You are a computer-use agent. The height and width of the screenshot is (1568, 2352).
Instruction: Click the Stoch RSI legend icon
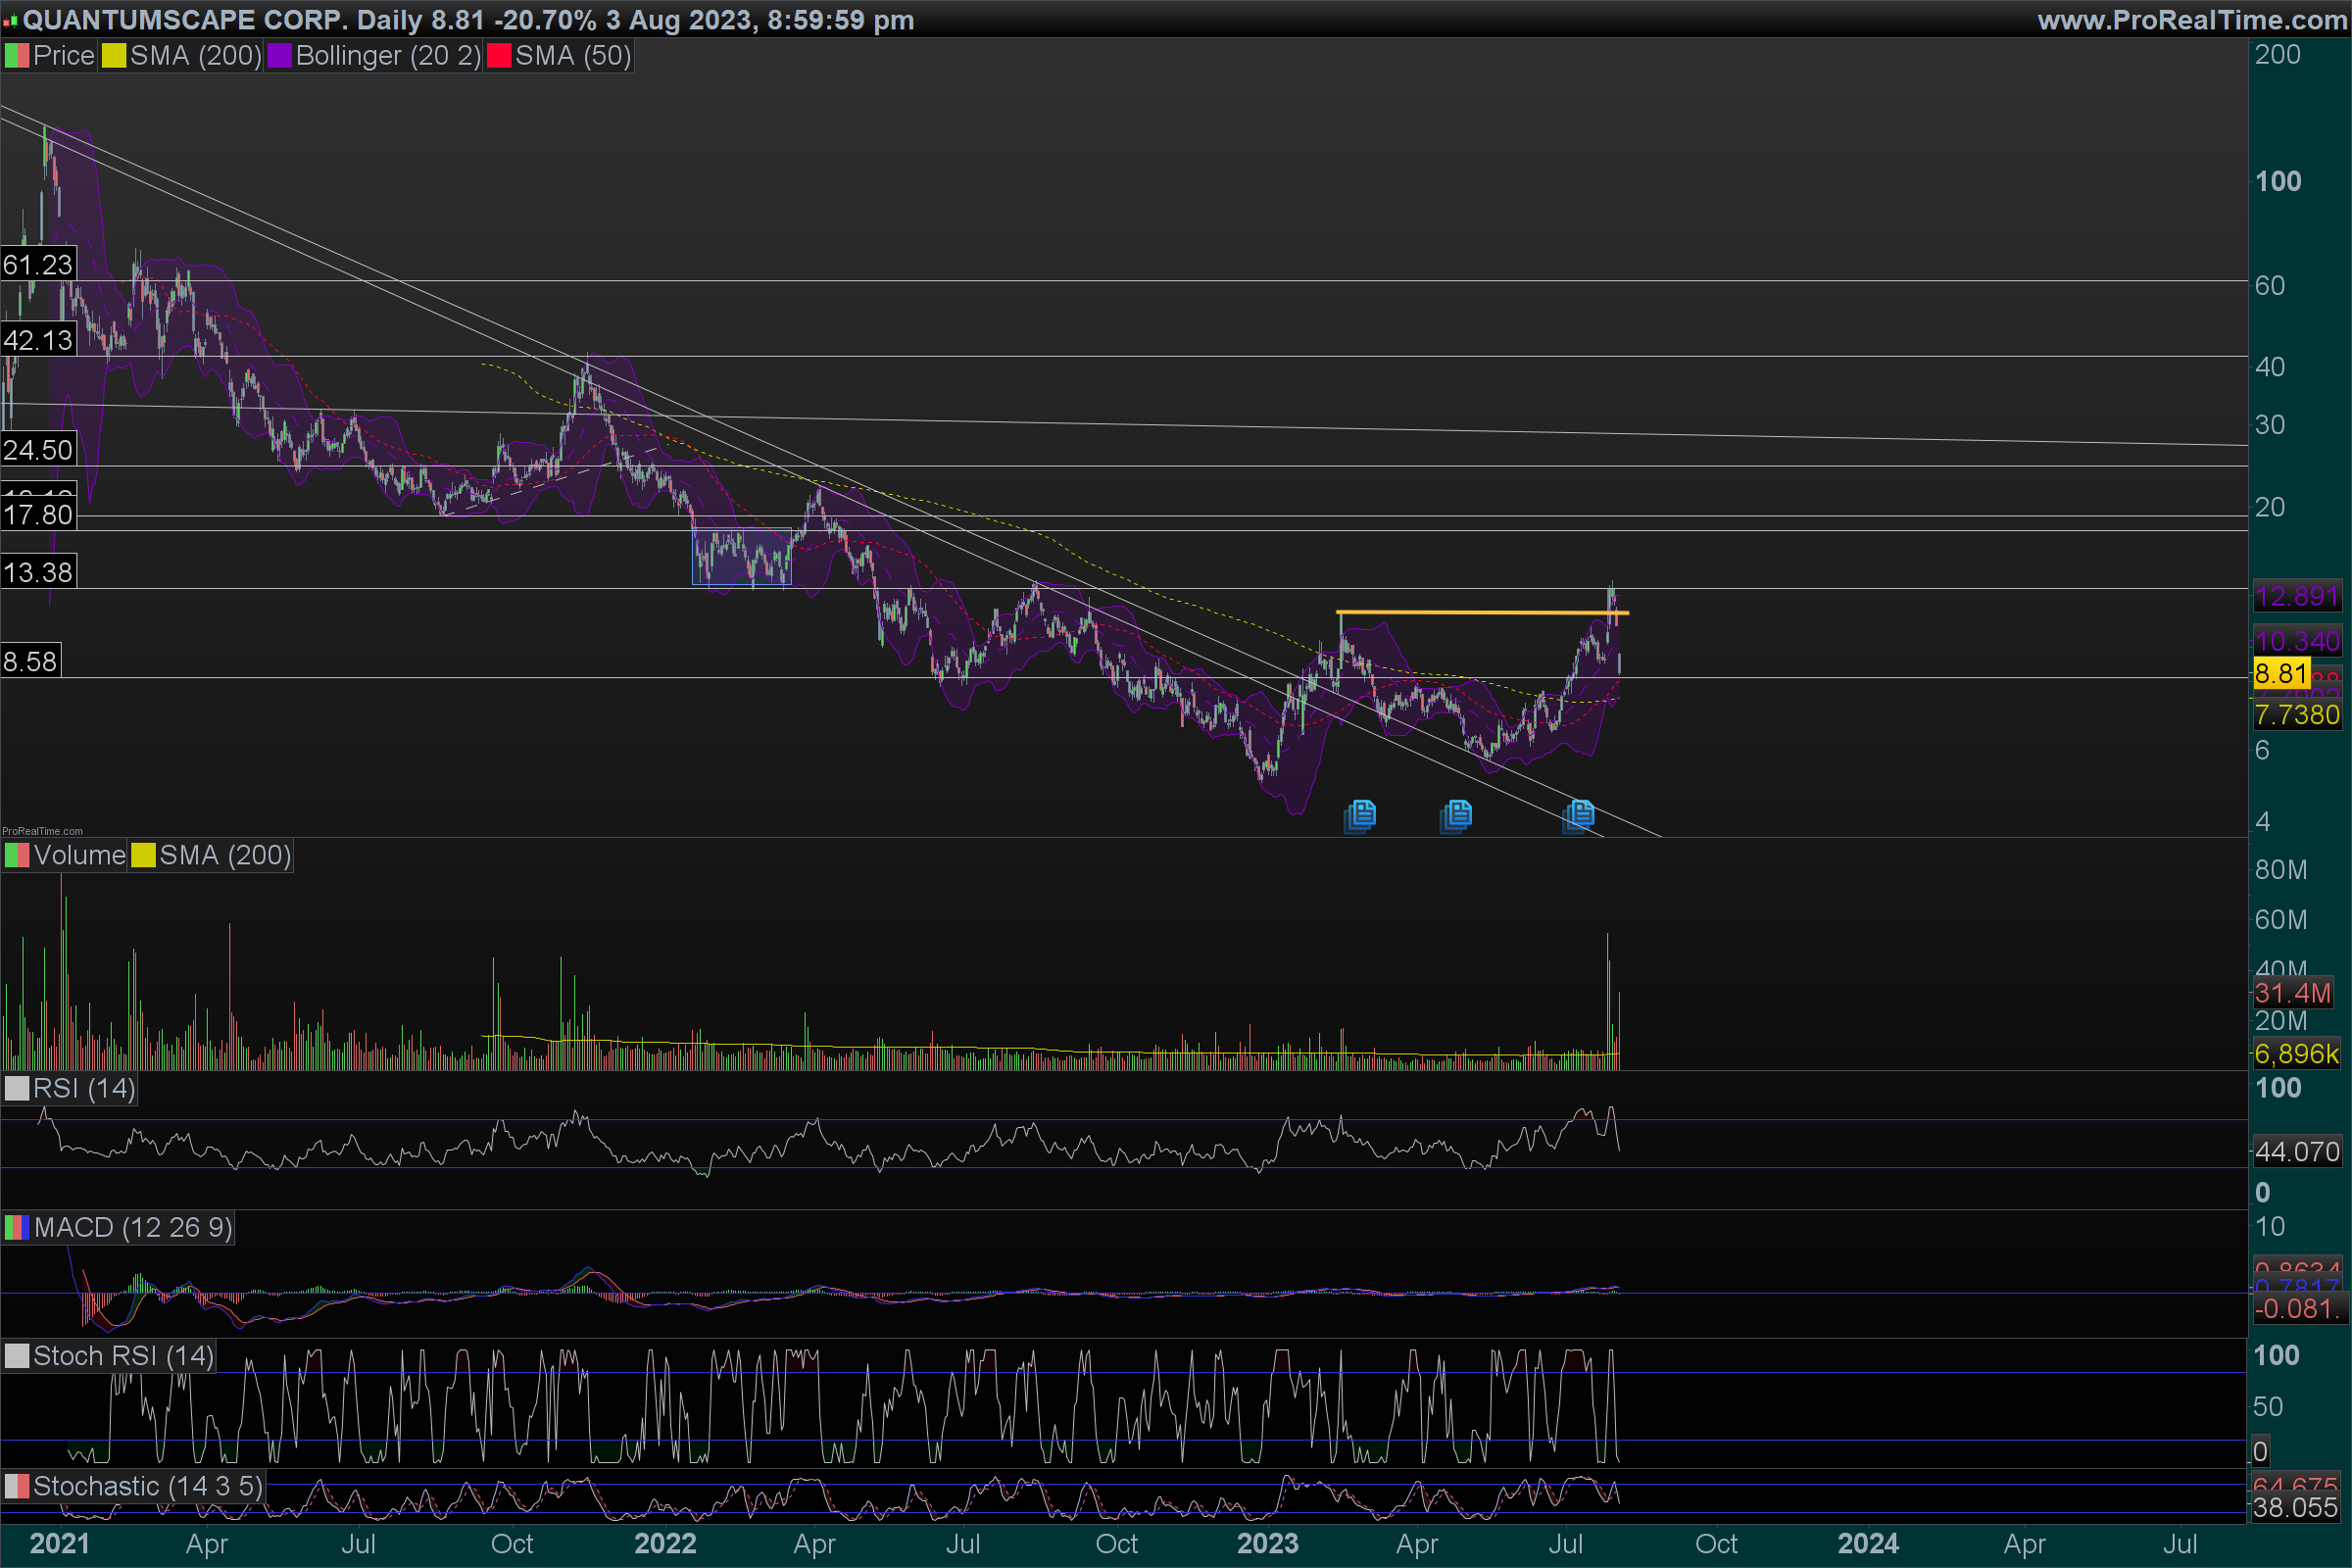pyautogui.click(x=17, y=1356)
